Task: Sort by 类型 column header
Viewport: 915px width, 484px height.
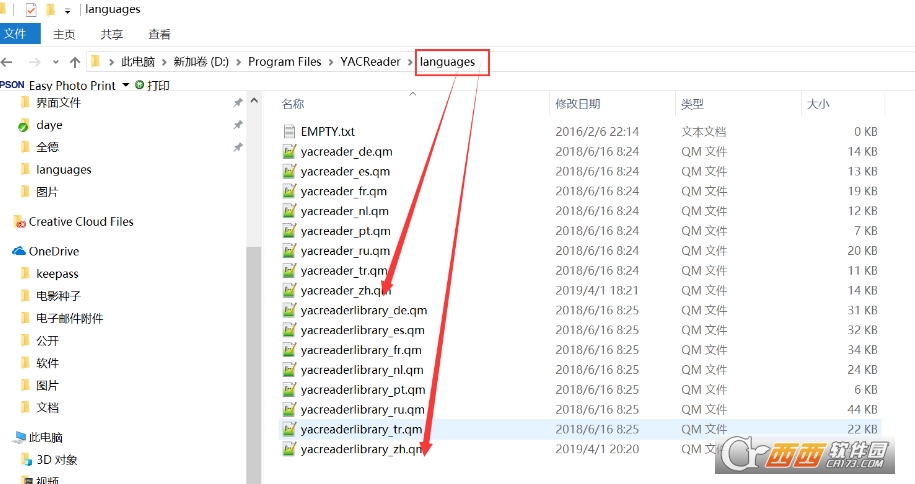Action: (692, 104)
